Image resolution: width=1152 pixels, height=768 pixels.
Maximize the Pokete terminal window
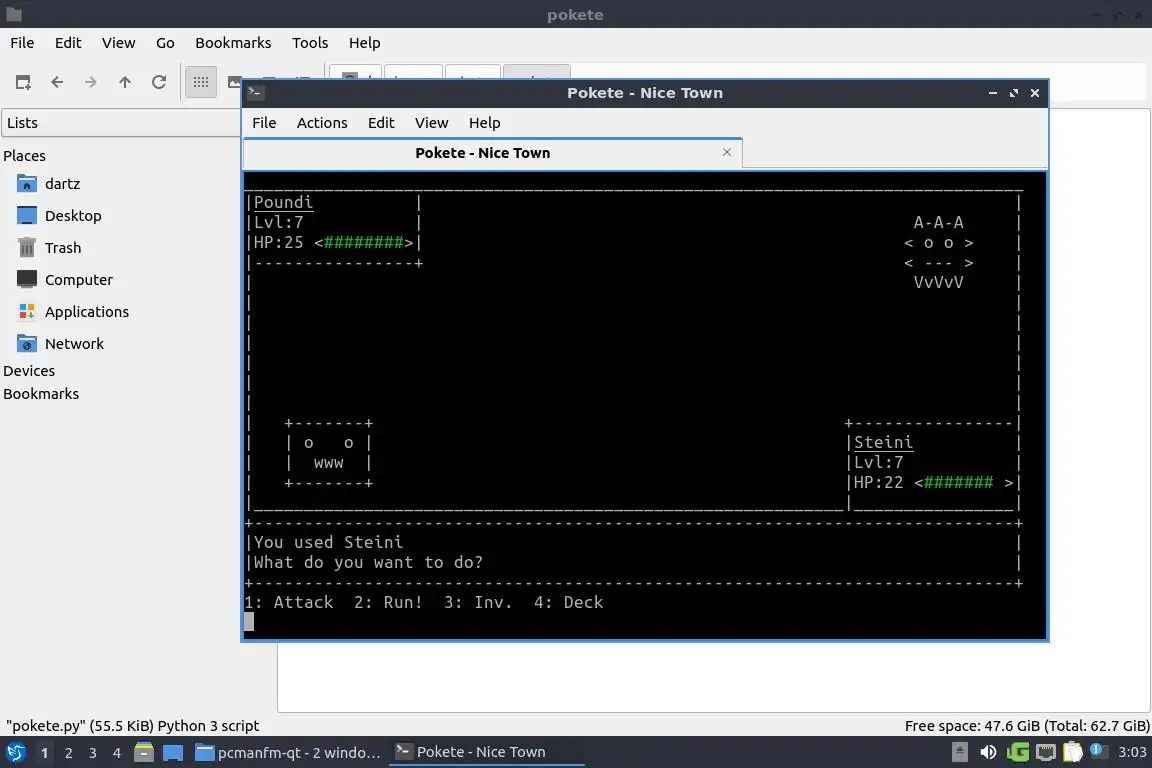1014,93
